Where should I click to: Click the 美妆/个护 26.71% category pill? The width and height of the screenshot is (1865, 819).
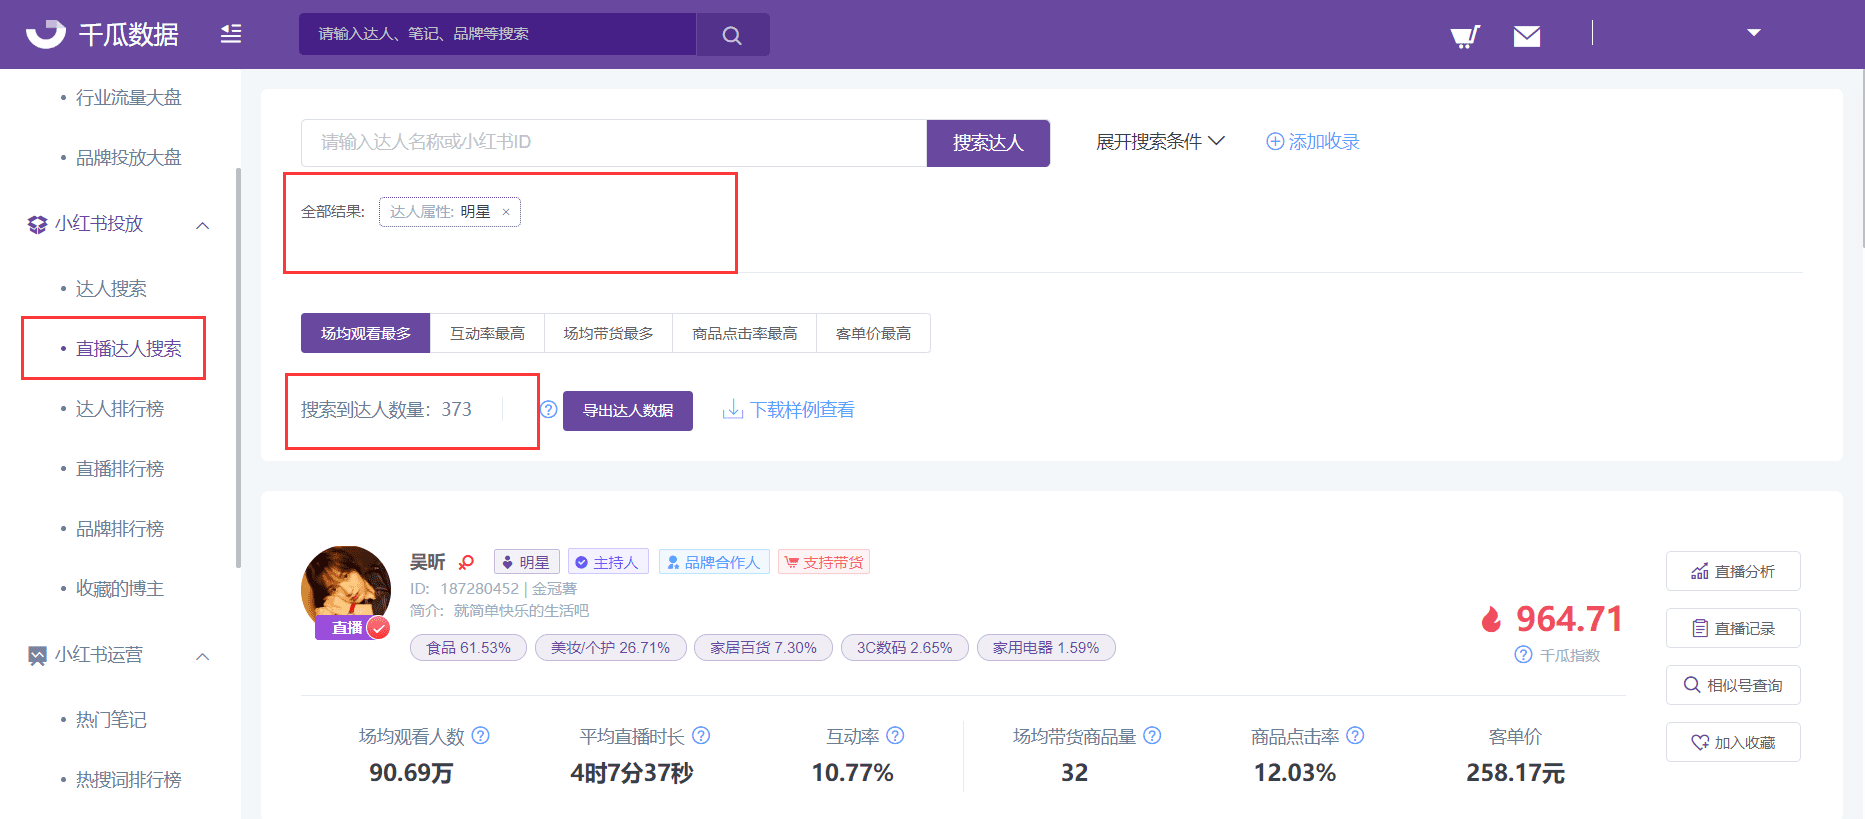coord(610,648)
